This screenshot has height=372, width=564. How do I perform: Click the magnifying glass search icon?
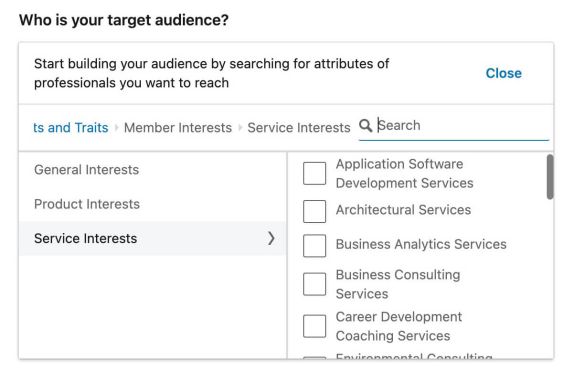[x=365, y=126]
